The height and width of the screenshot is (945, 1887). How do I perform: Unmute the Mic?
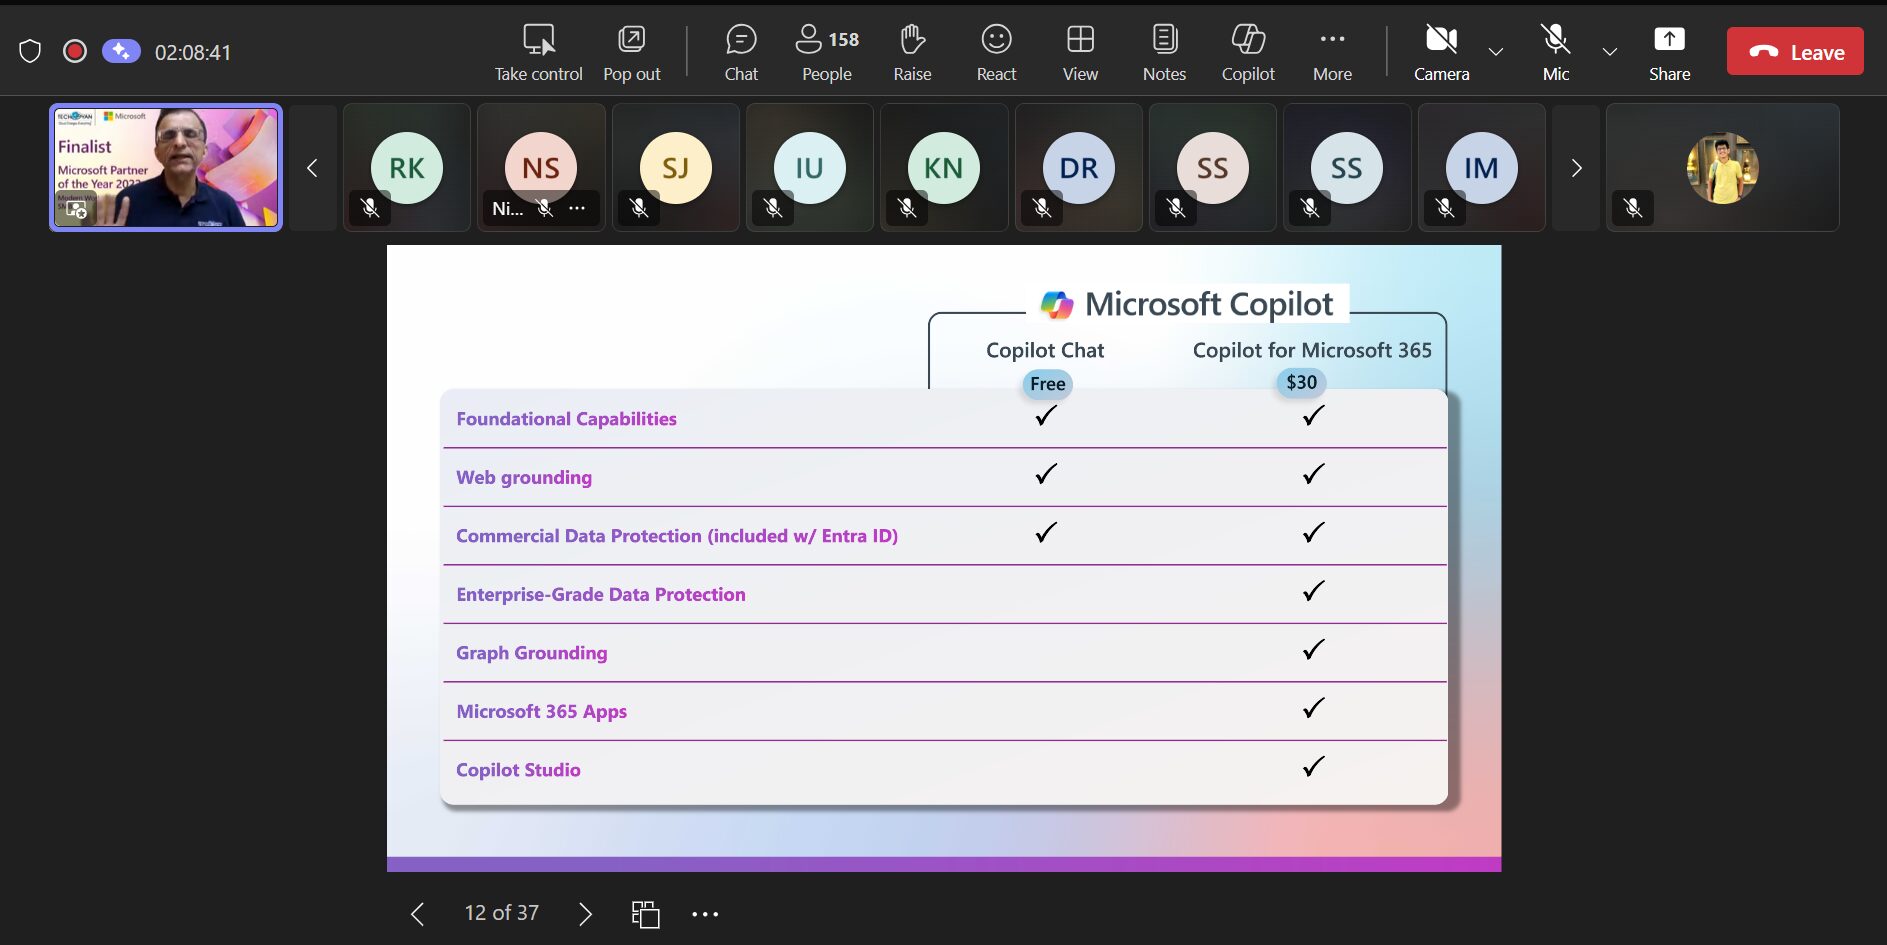1555,52
